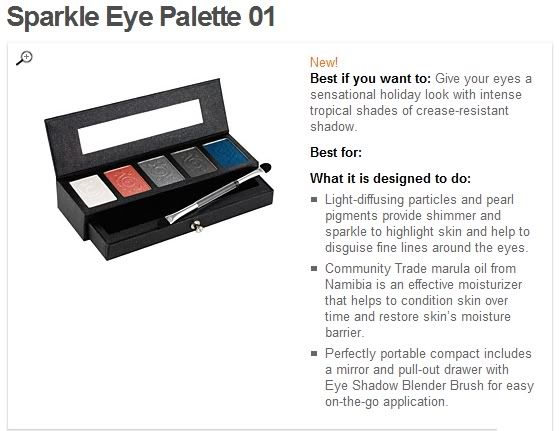Click the magnifier zoom icon

tap(24, 58)
